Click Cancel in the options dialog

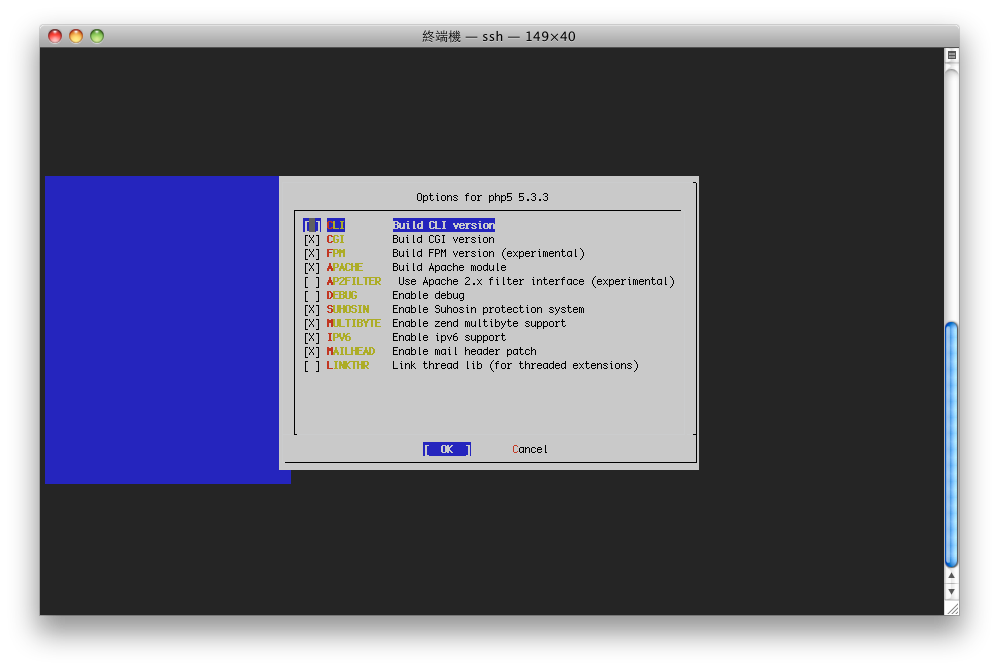pos(529,450)
